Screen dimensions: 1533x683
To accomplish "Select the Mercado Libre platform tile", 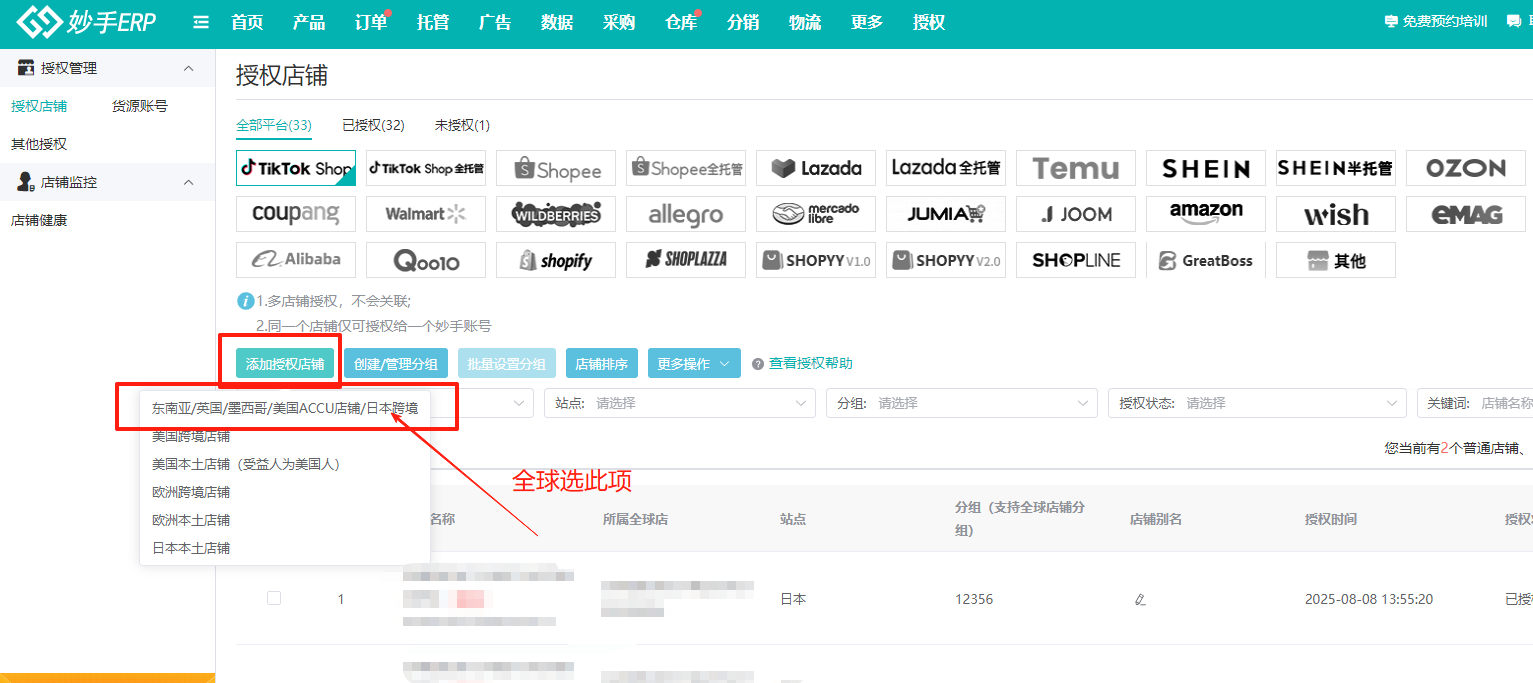I will pos(816,214).
